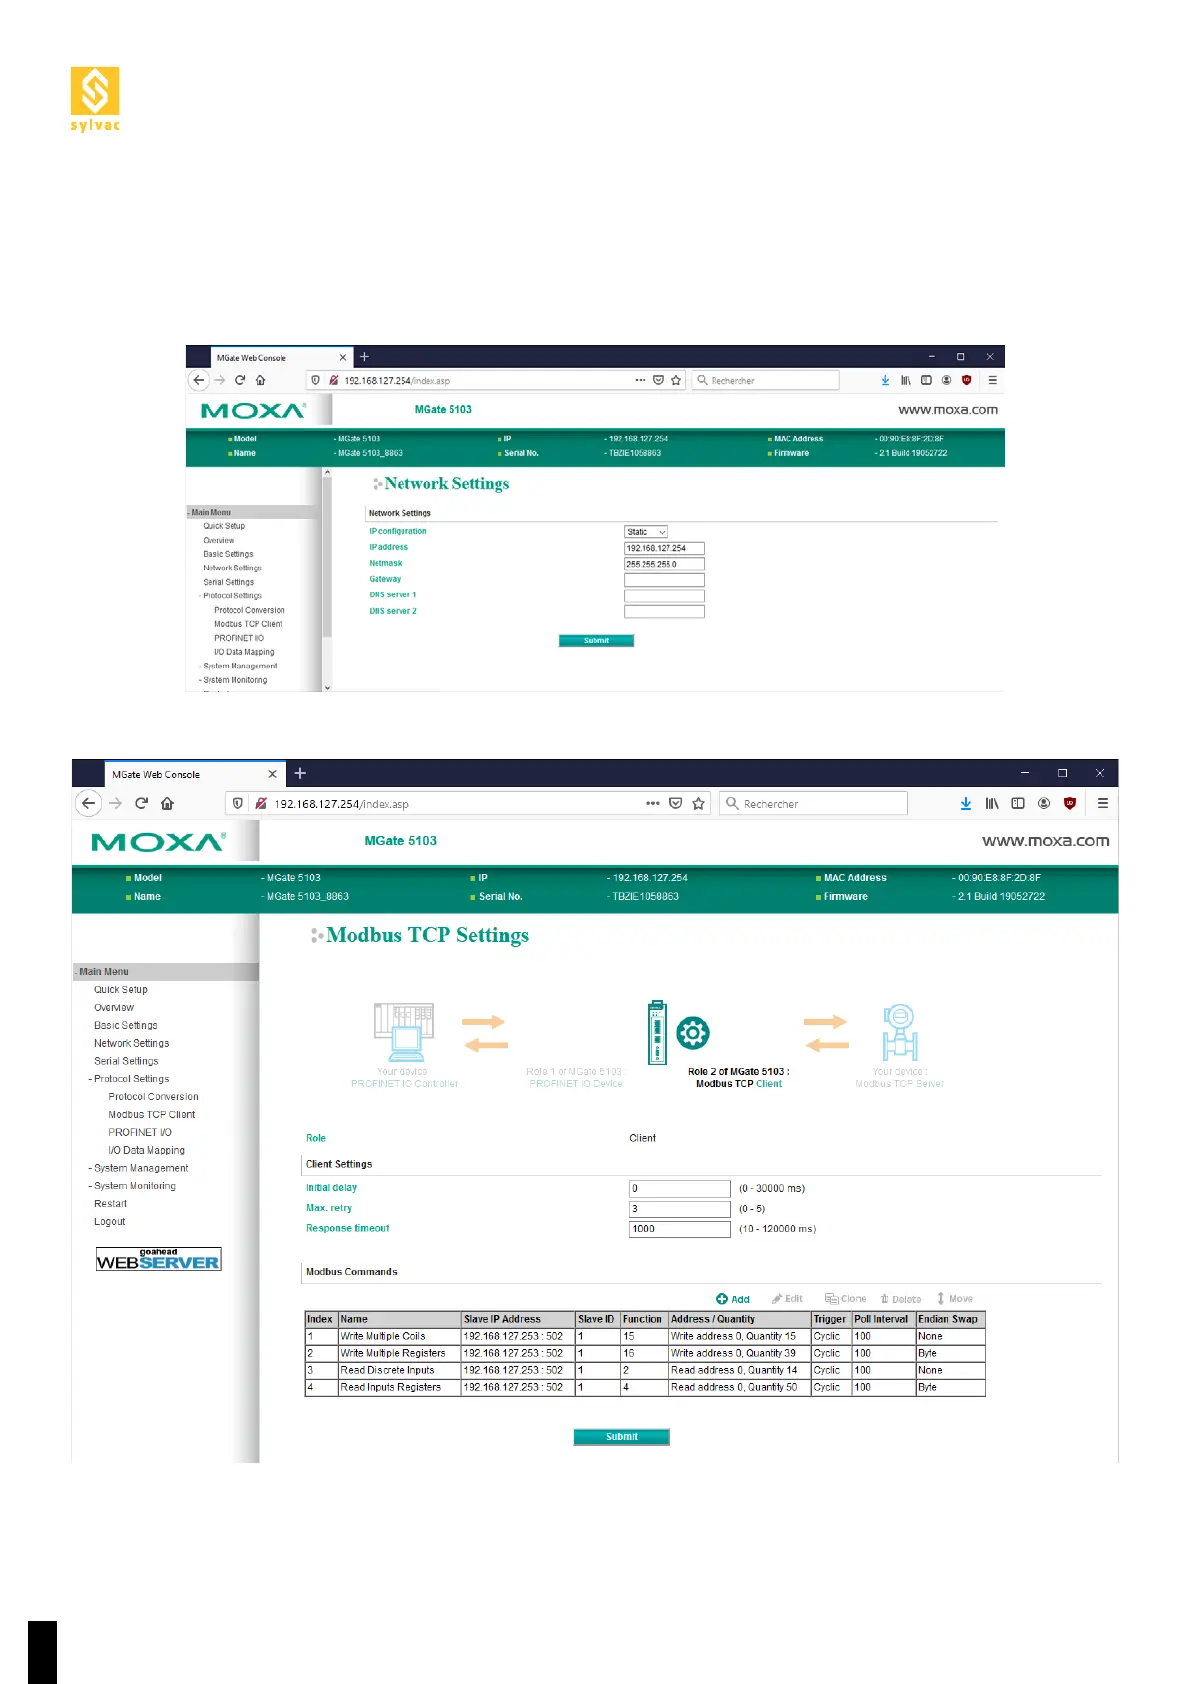Click home icon in Modbus TCP Settings window

[x=167, y=803]
